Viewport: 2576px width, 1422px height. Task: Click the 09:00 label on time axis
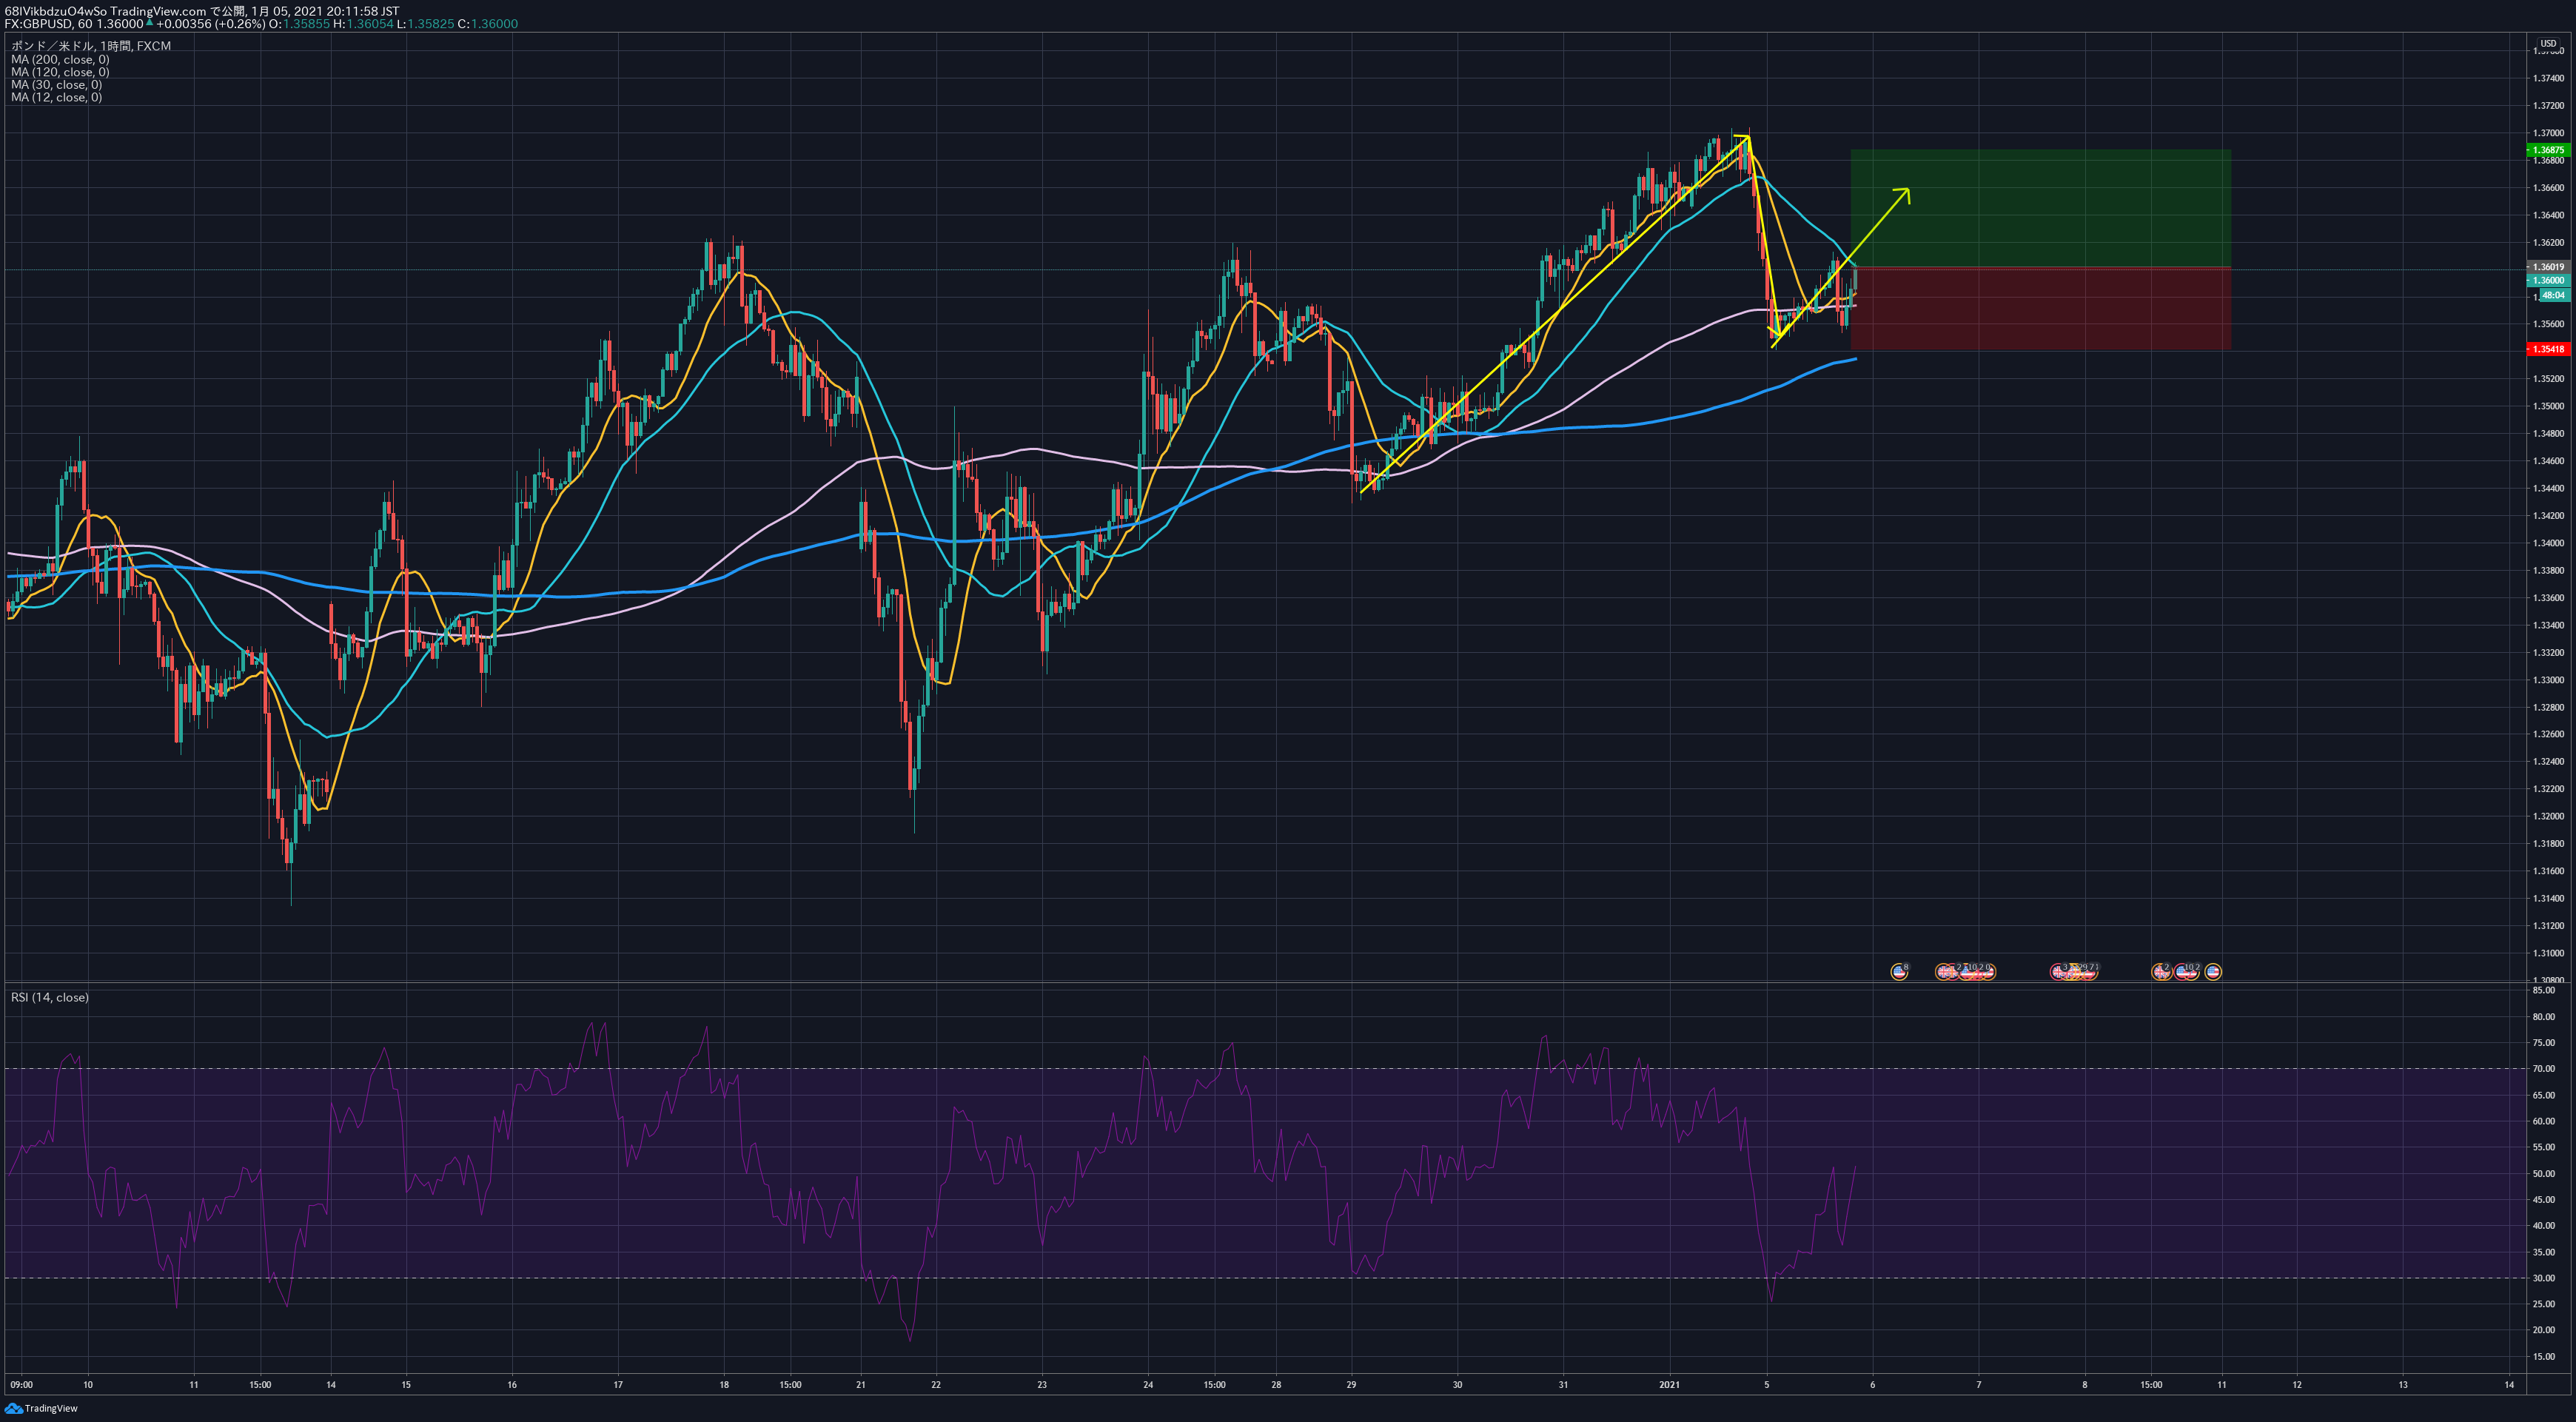pos(21,1385)
